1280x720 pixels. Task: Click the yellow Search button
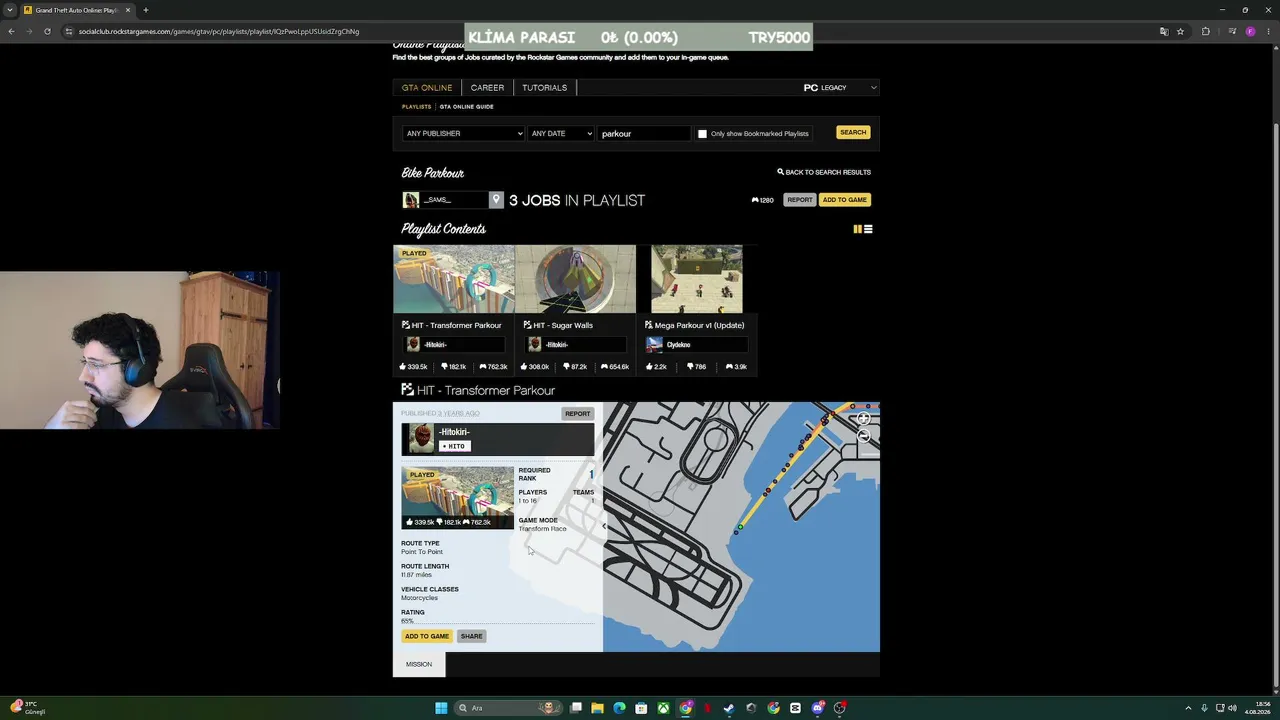[x=853, y=132]
